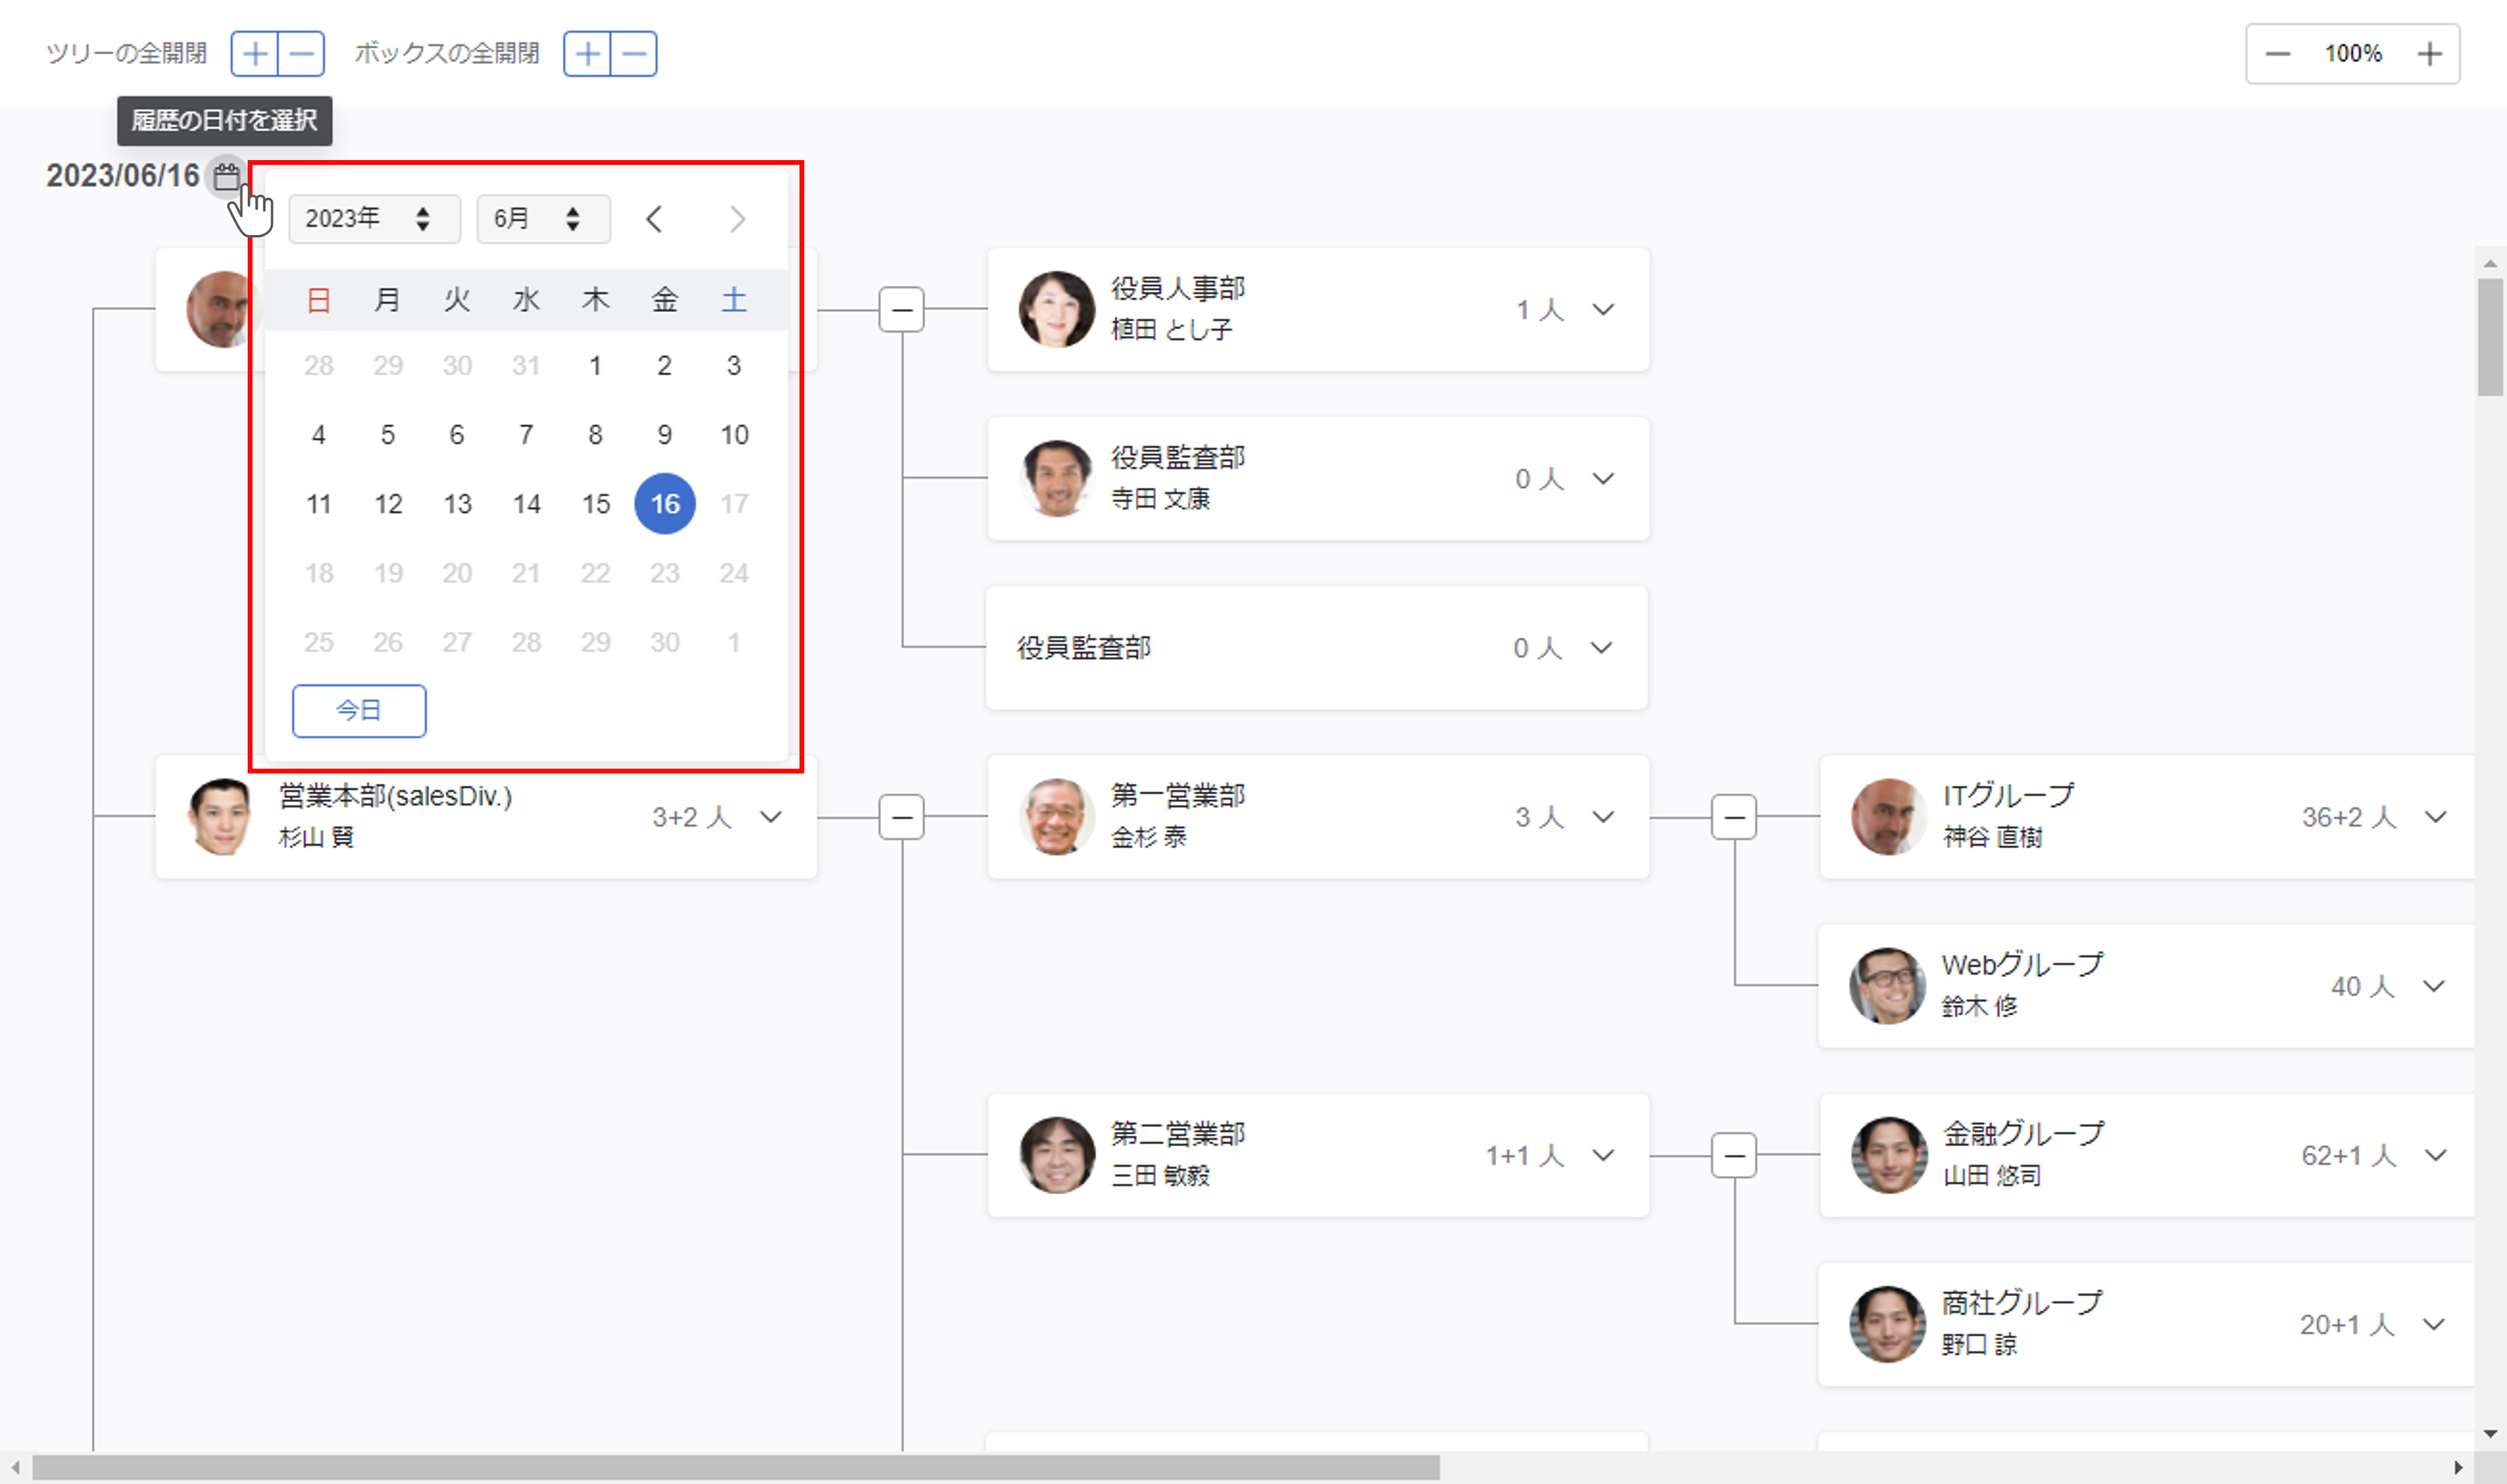Click 杉山 賢's avatar photo
The height and width of the screenshot is (1484, 2507).
tap(222, 817)
